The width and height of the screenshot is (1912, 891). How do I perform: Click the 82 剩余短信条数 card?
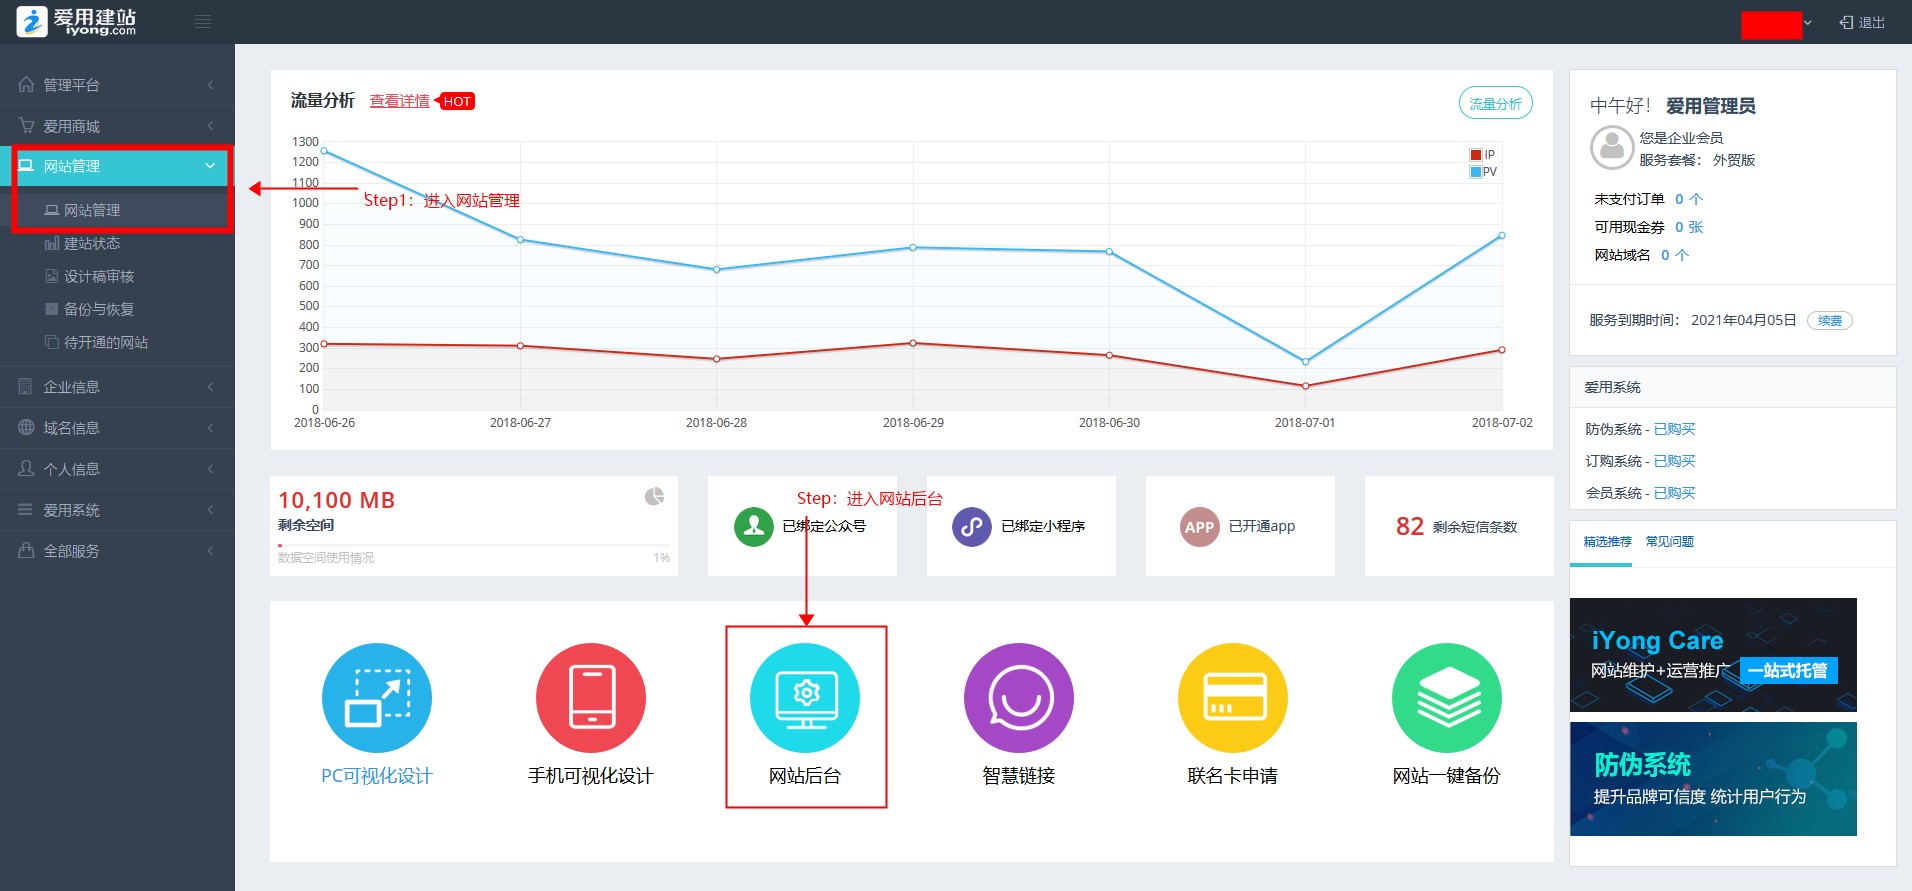(x=1459, y=526)
